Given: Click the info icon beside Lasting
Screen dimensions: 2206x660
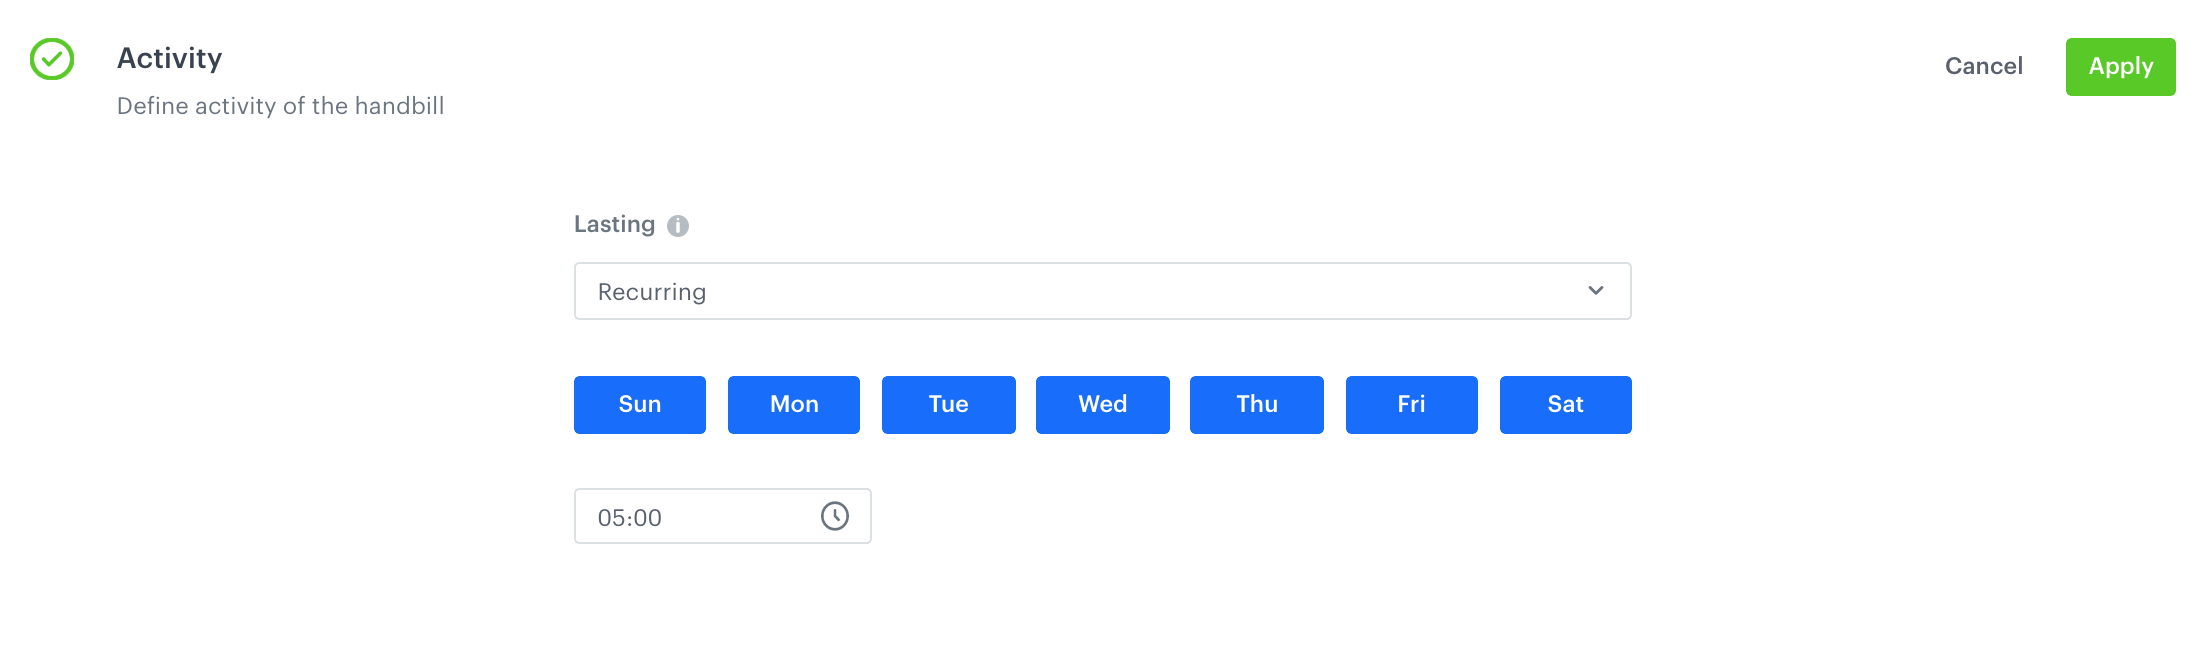Looking at the screenshot, I should click(678, 226).
